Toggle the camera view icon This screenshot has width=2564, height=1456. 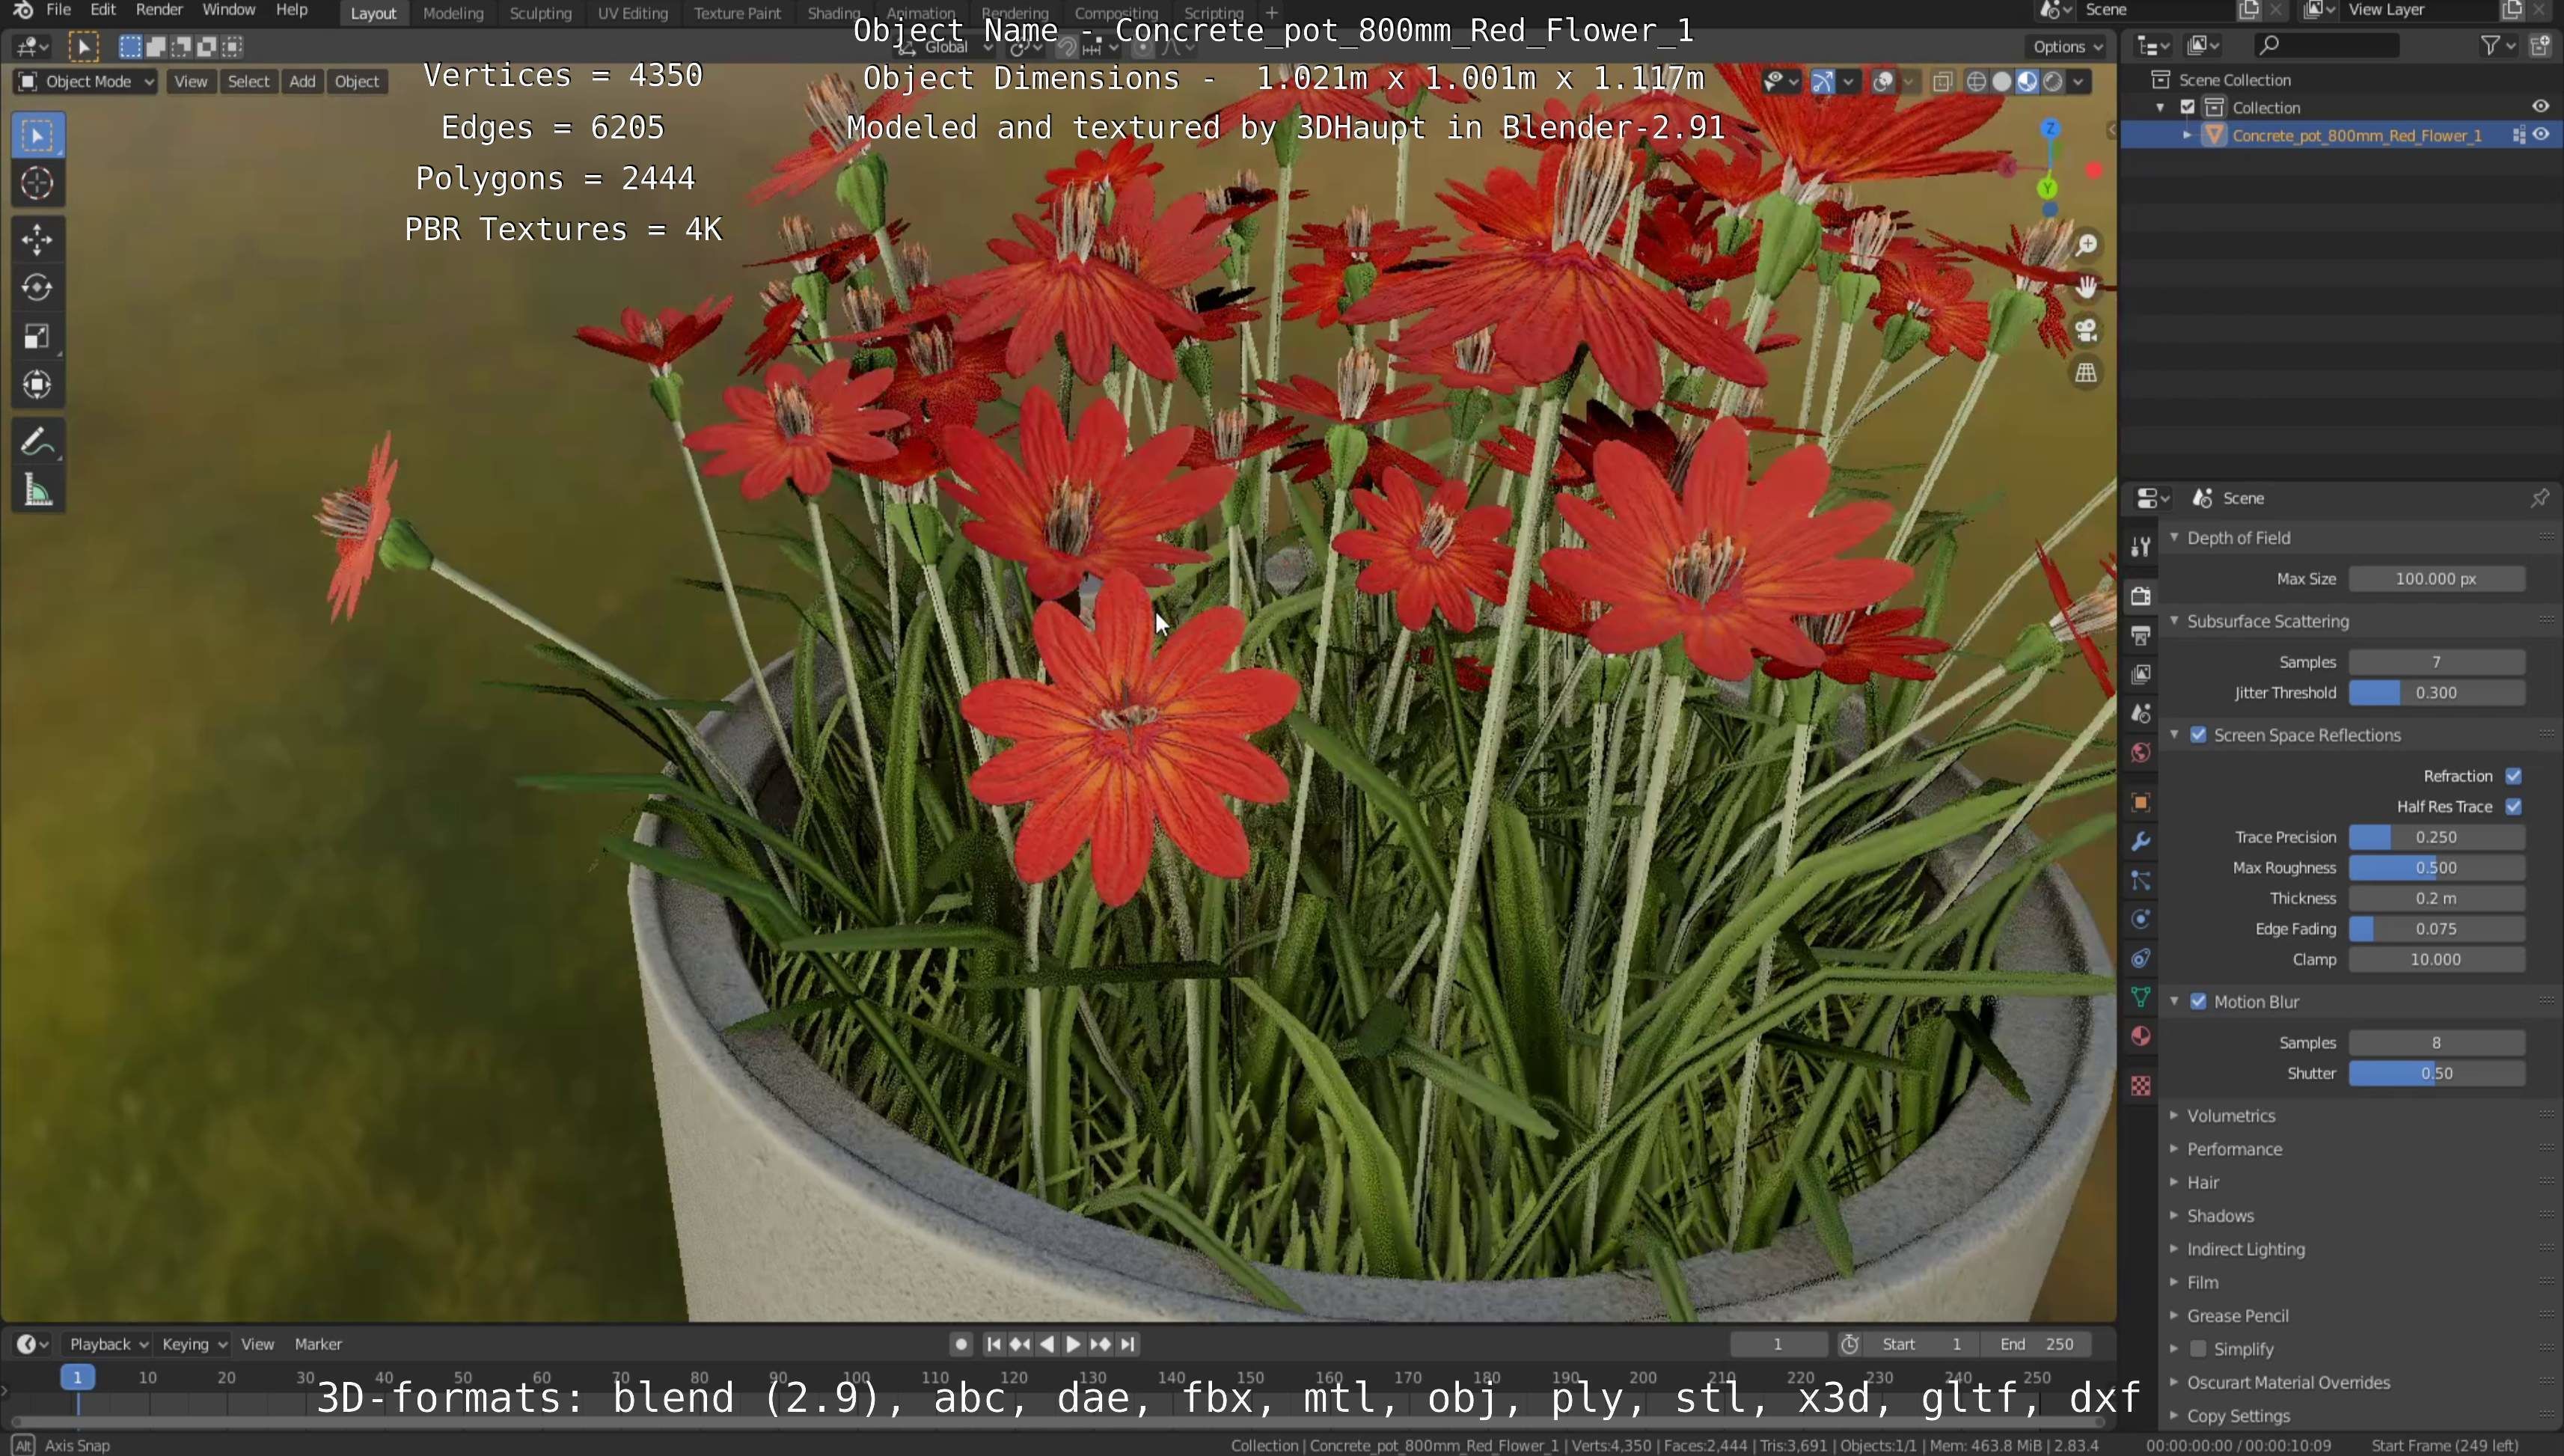2086,330
